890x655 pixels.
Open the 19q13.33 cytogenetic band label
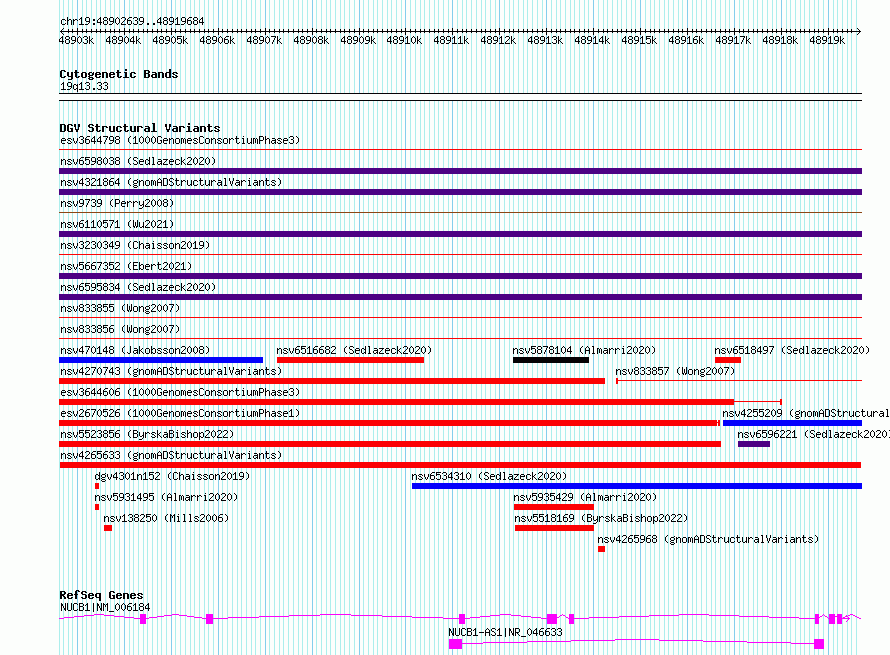[84, 86]
